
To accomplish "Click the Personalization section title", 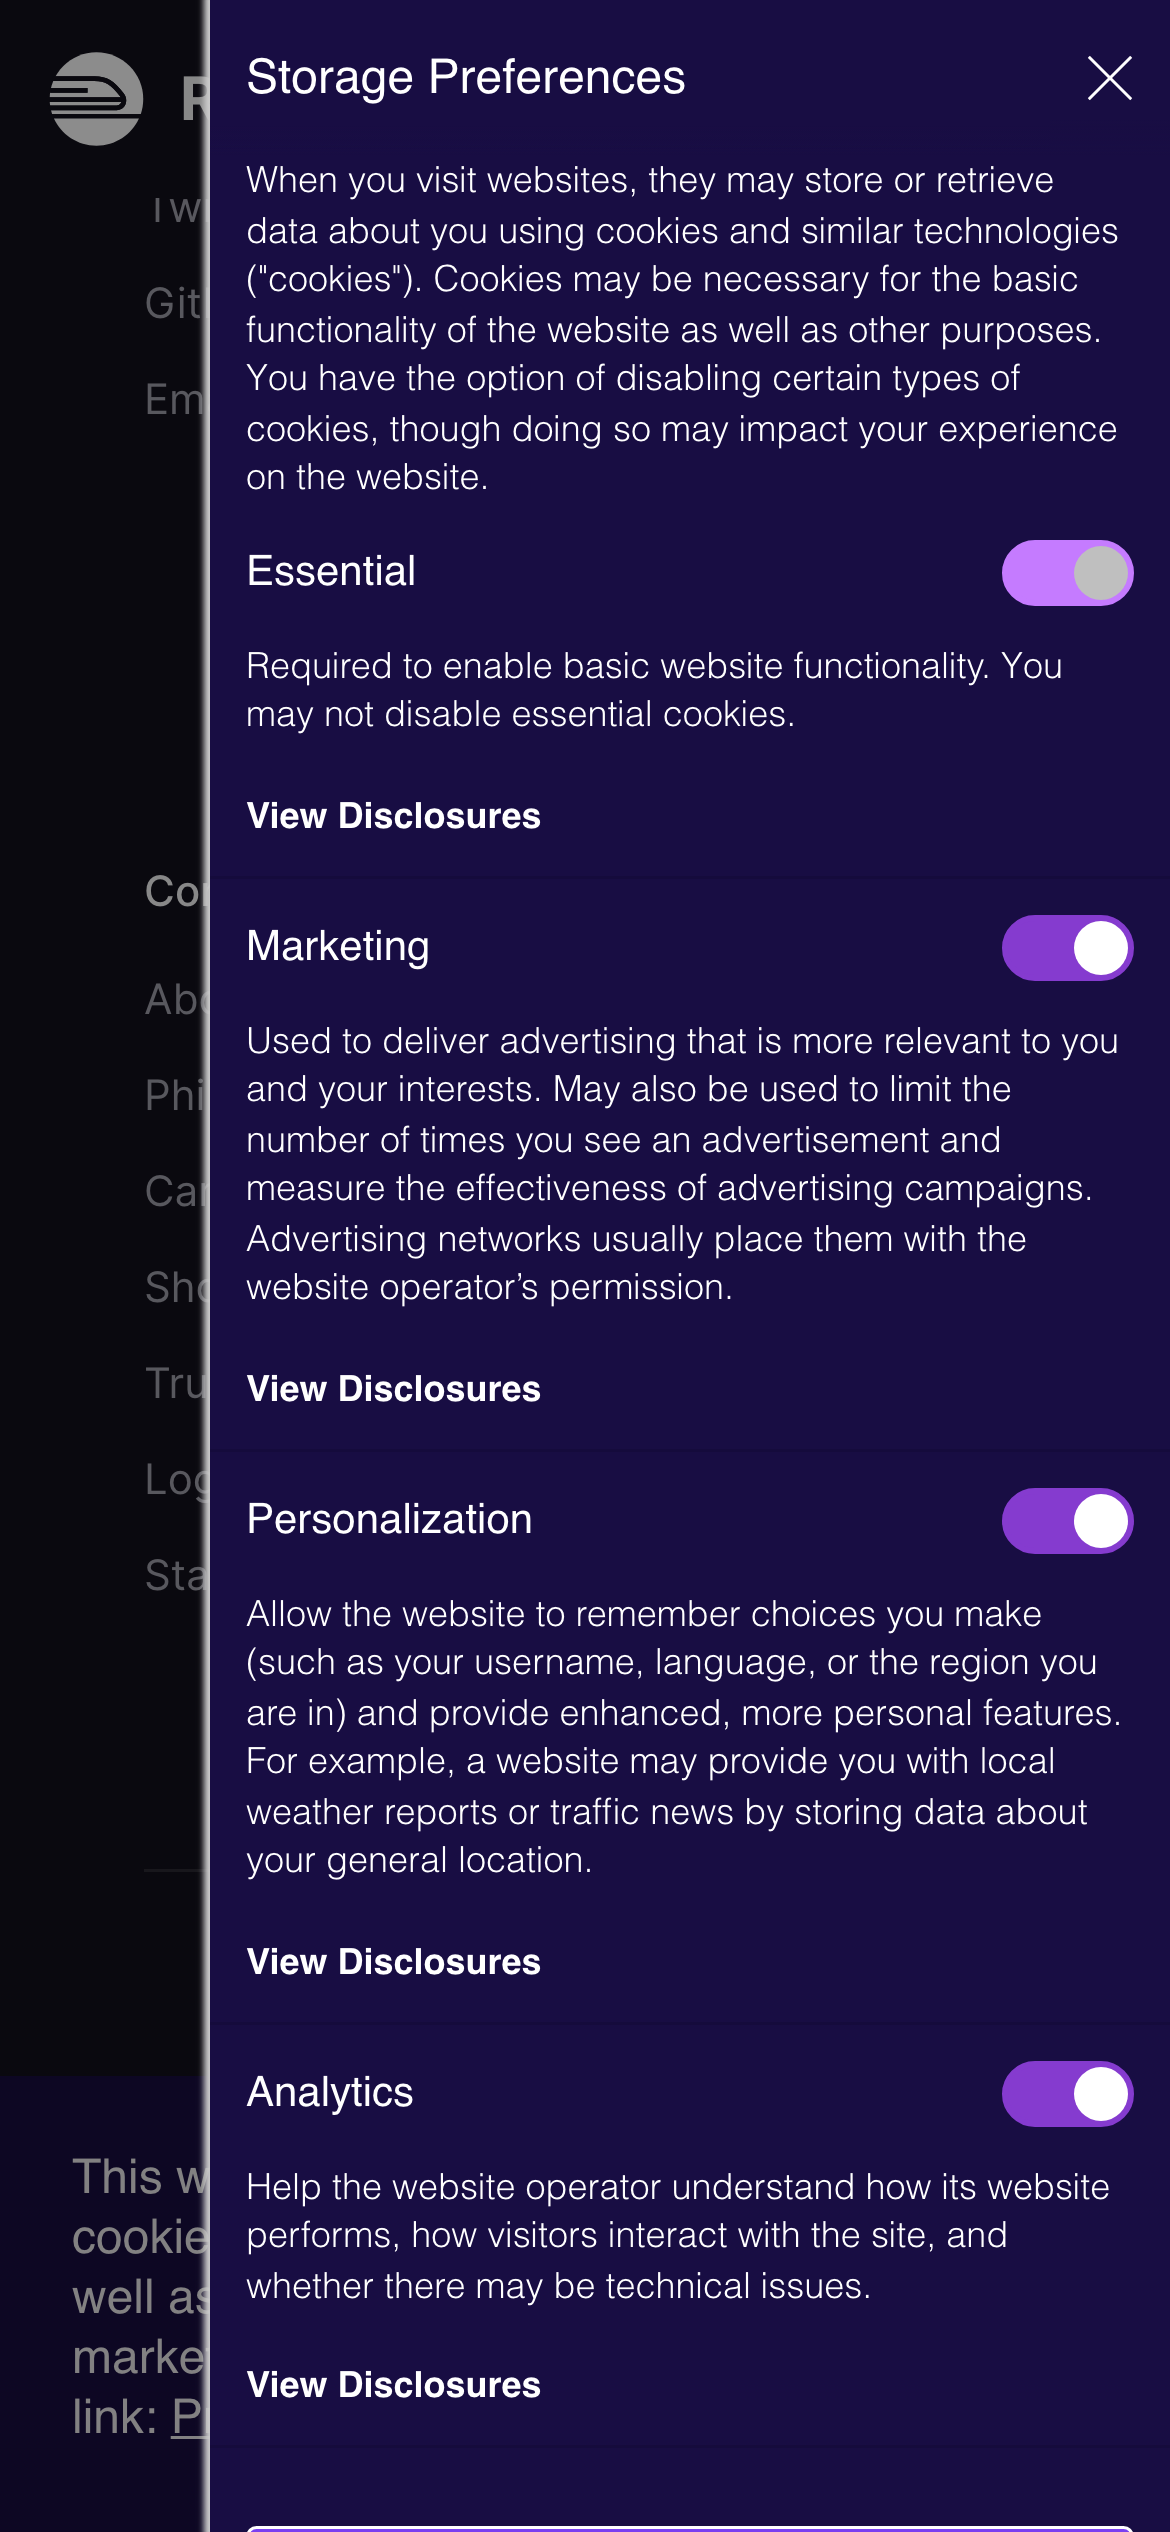I will coord(389,1519).
